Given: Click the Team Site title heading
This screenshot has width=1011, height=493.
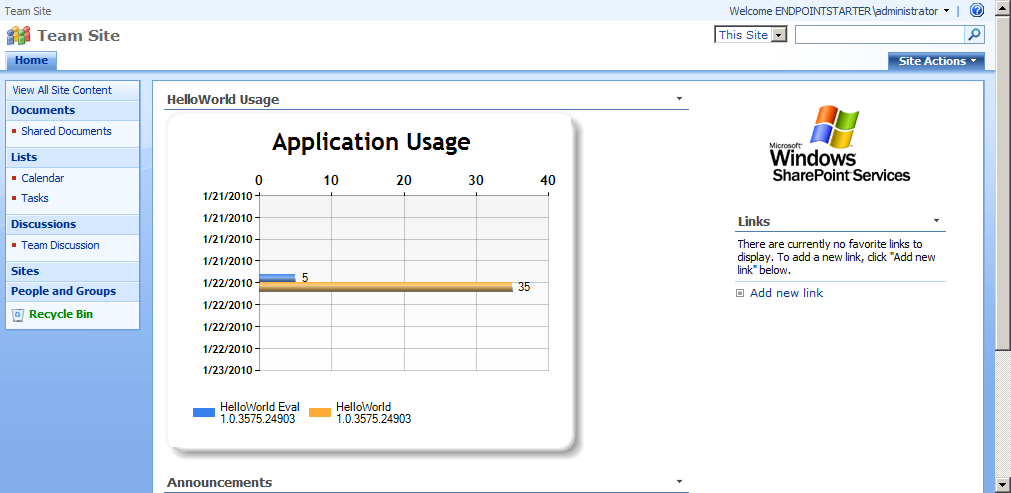Looking at the screenshot, I should pyautogui.click(x=79, y=35).
